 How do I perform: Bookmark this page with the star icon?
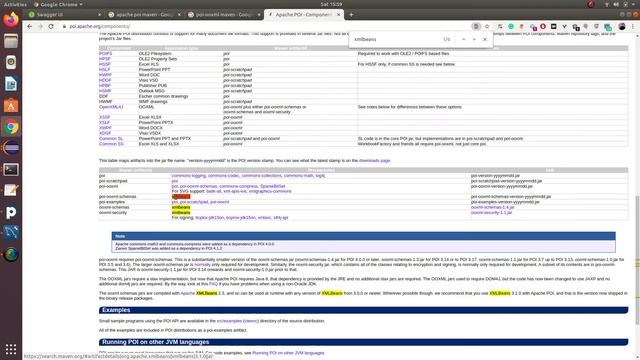click(x=487, y=26)
